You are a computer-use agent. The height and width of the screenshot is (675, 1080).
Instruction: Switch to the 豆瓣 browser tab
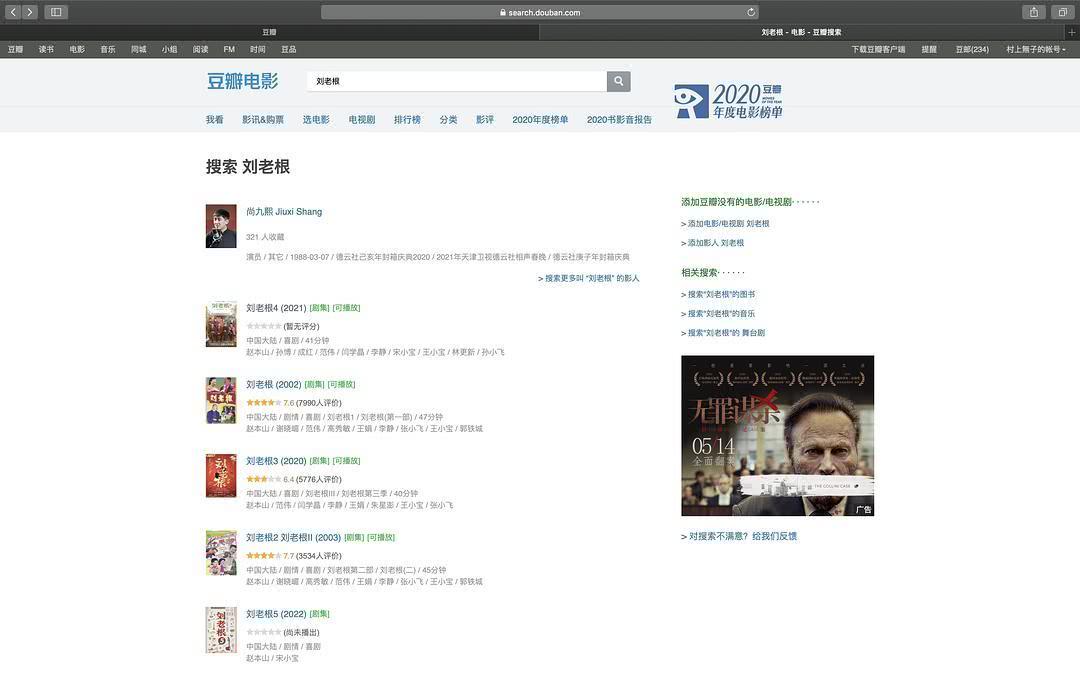click(x=269, y=32)
